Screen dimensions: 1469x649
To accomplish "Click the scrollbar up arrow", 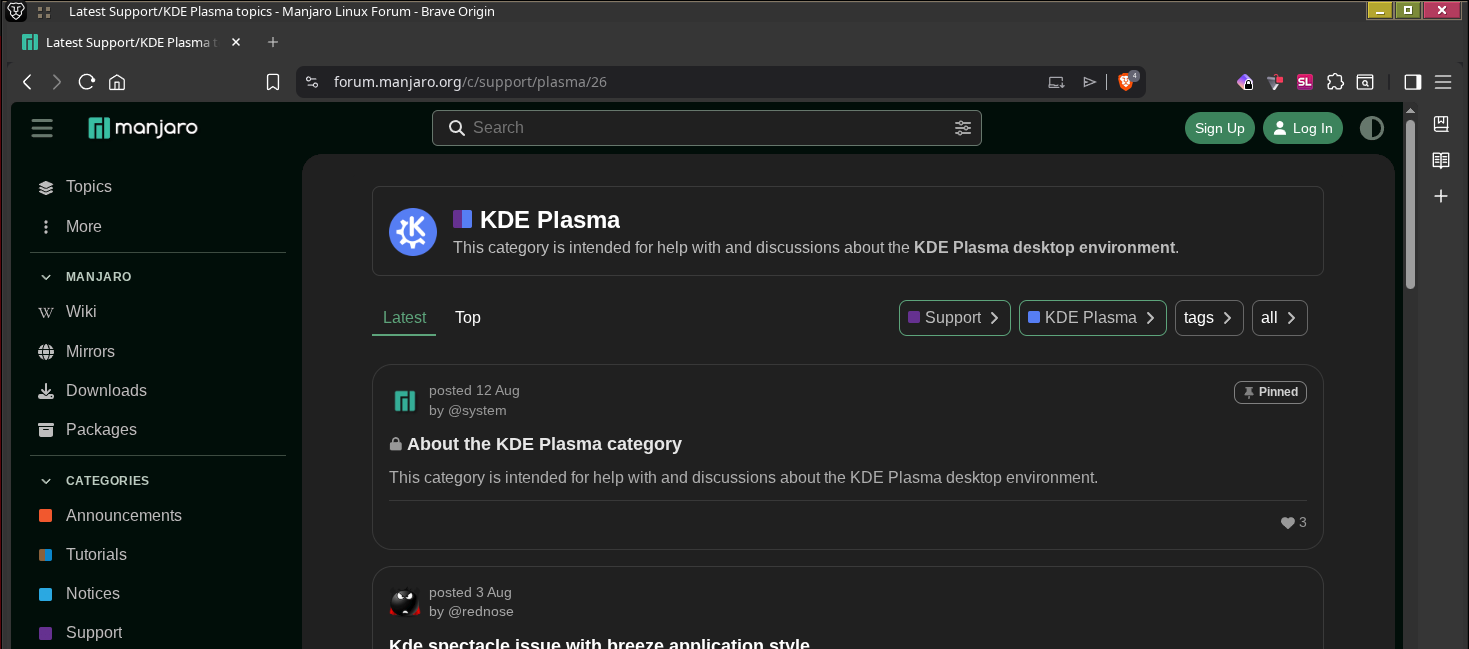I will [x=1411, y=110].
